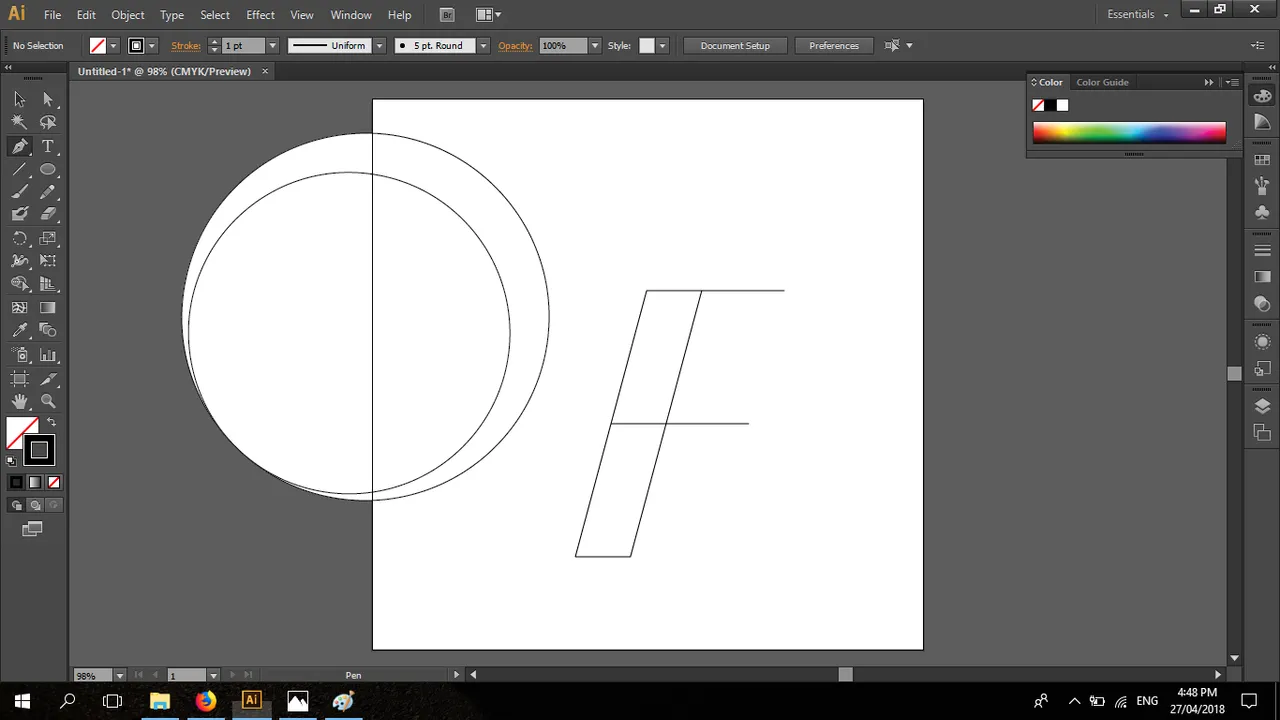Activate the None mode button under swatches
Image resolution: width=1280 pixels, height=720 pixels.
pyautogui.click(x=54, y=482)
